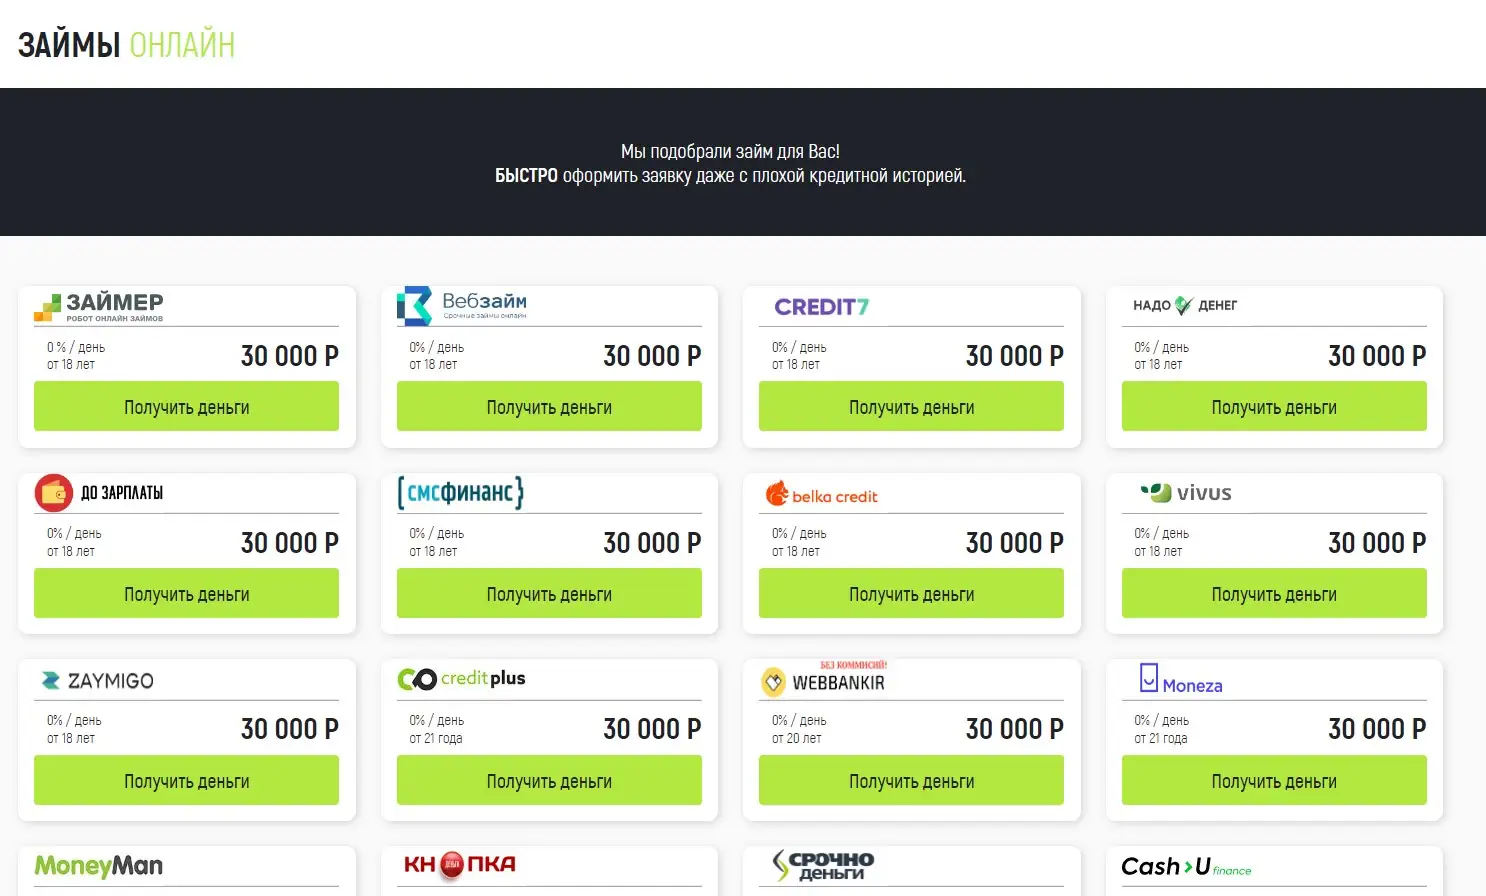Click the creditplus logo
This screenshot has width=1486, height=896.
tap(461, 679)
